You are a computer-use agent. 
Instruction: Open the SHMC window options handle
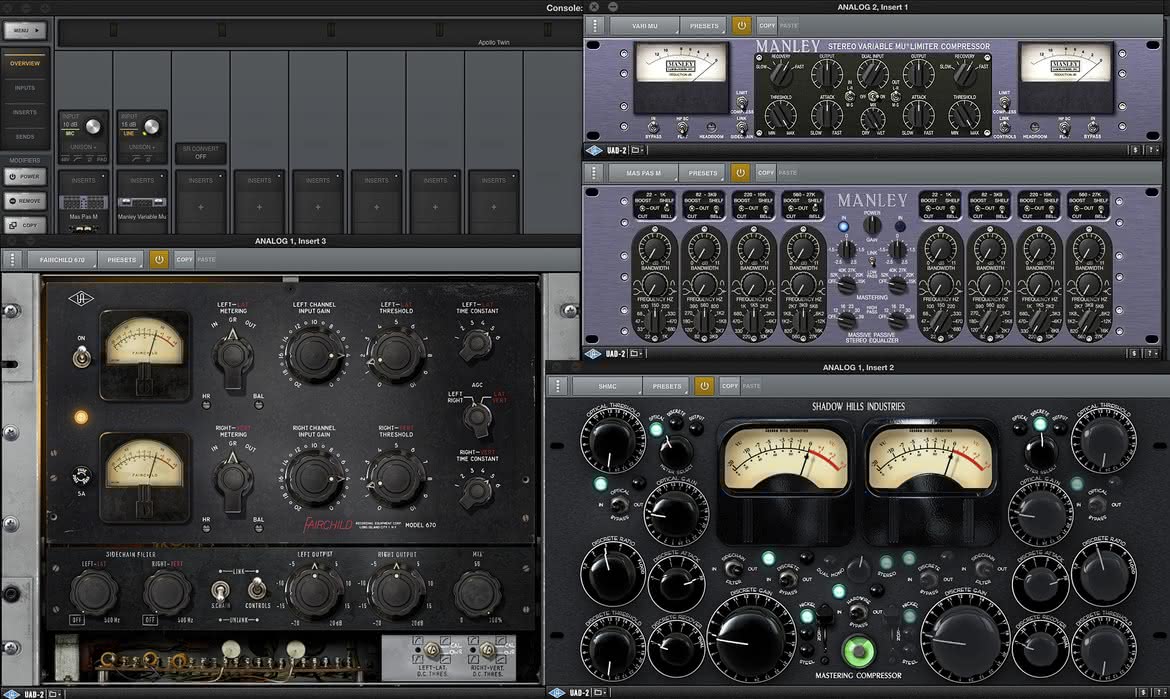coord(557,386)
